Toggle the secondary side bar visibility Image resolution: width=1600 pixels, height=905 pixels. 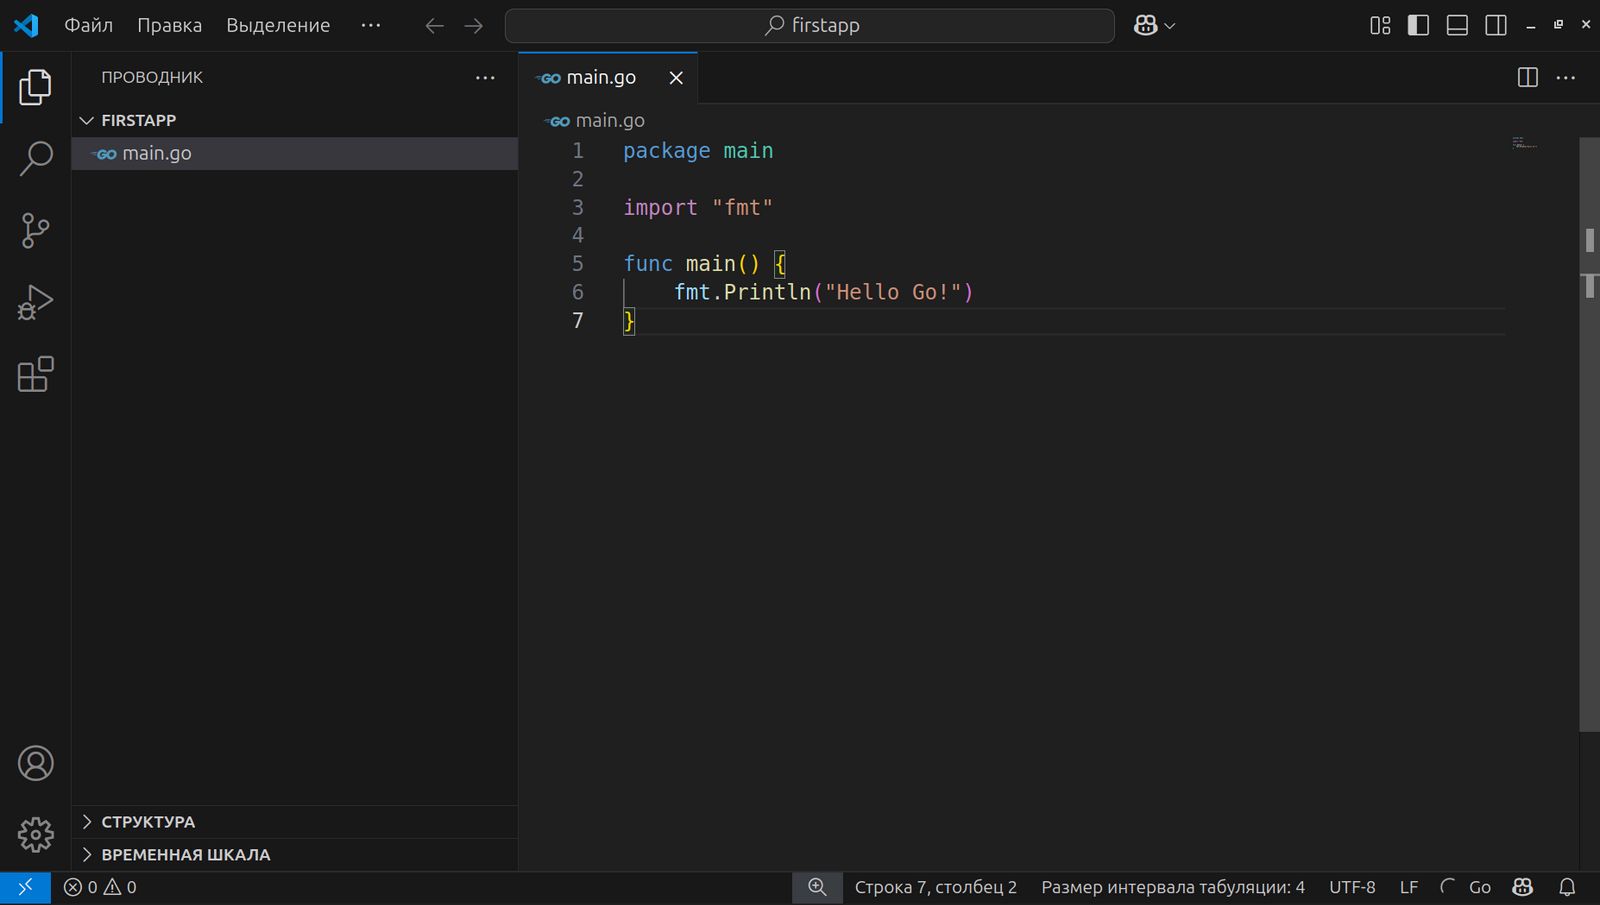(x=1496, y=26)
